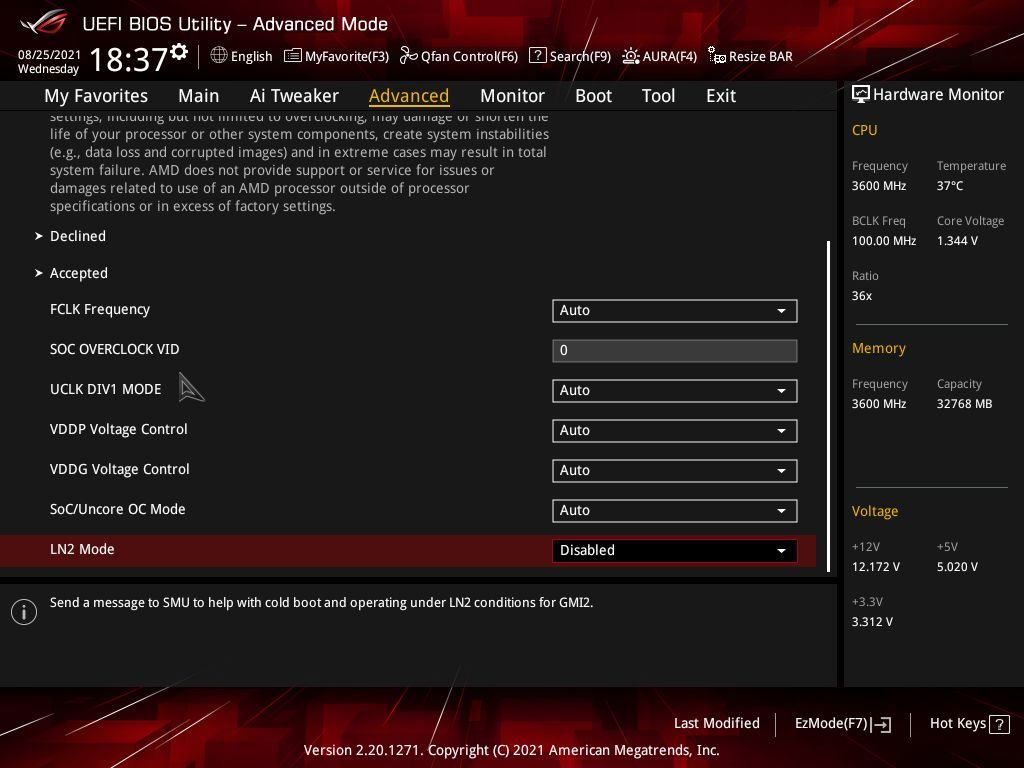
Task: Click the ROG logo icon
Action: (44, 24)
